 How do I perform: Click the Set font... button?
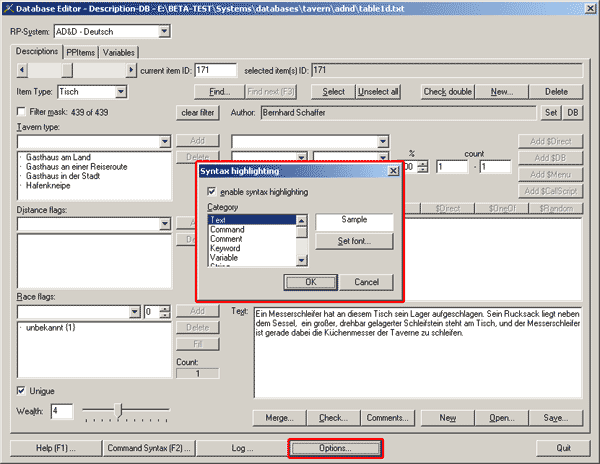tap(354, 242)
